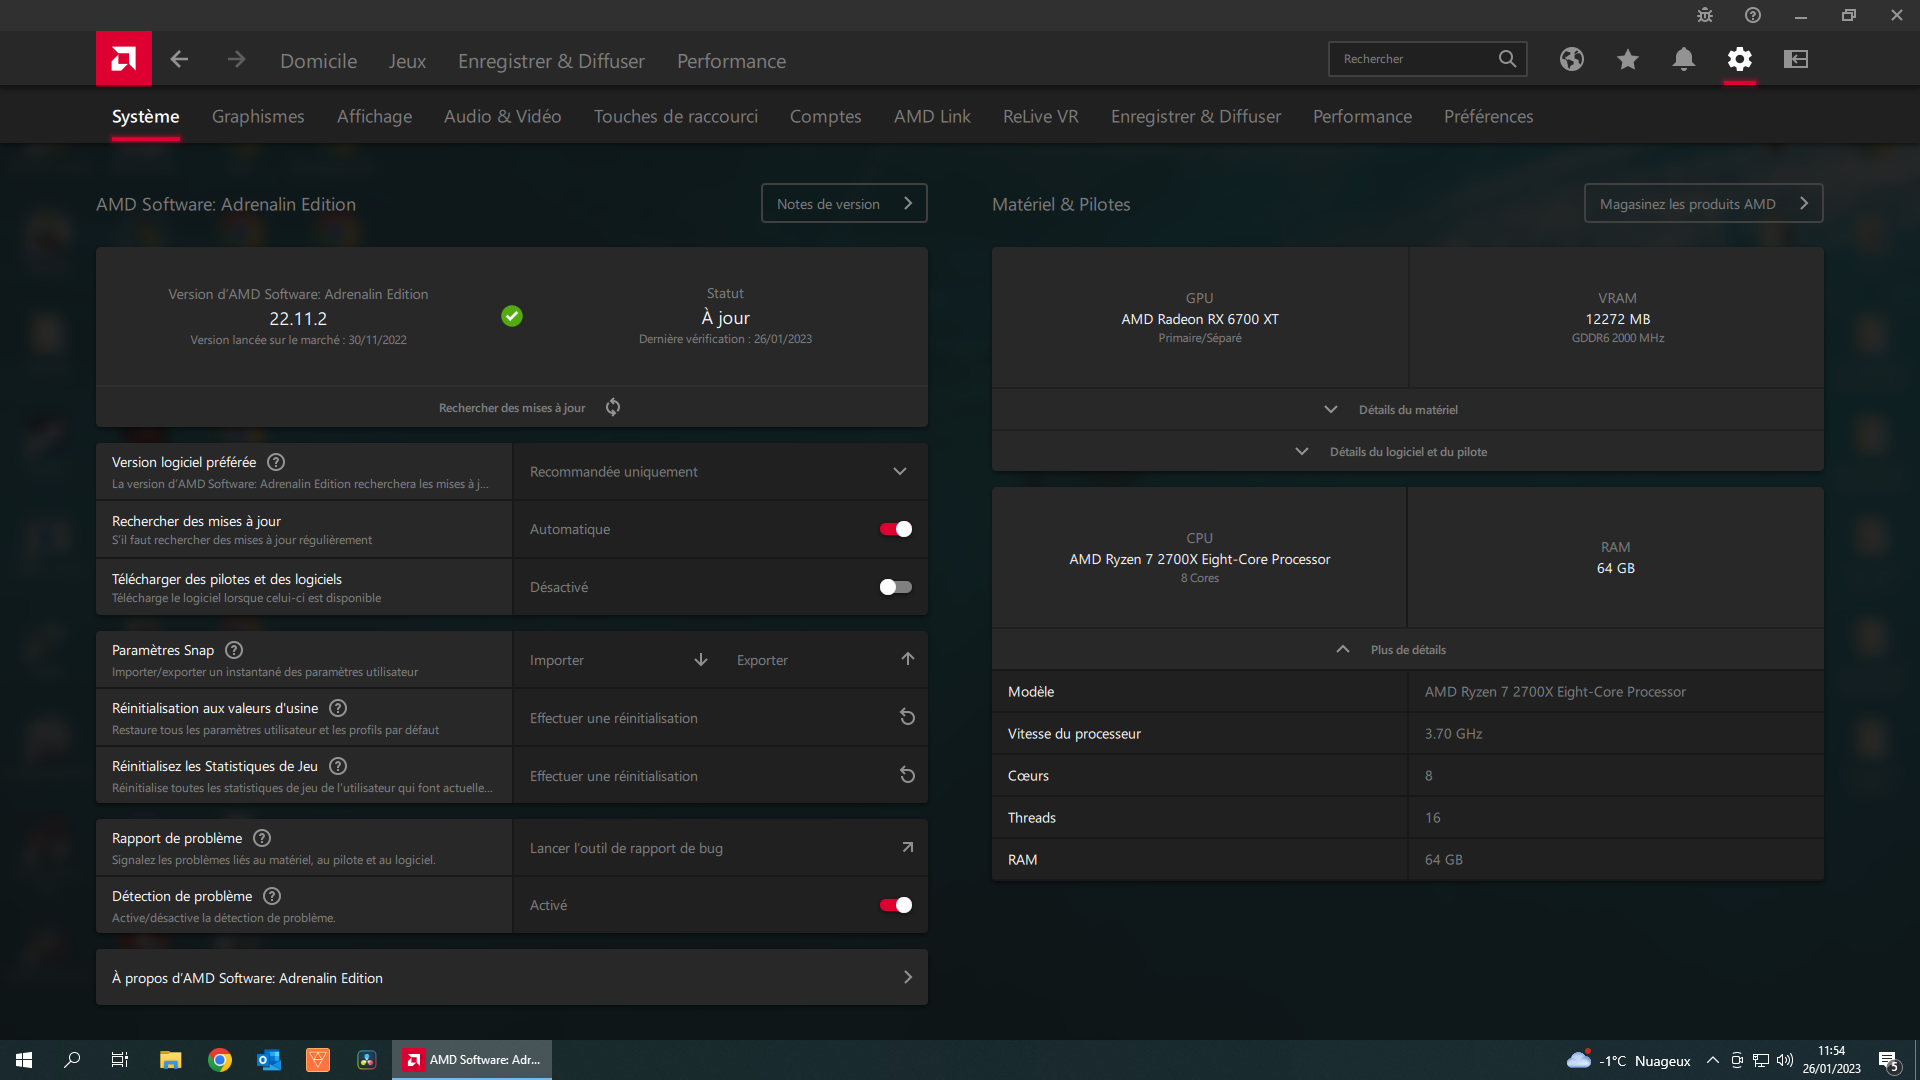Expand Détails du matériel section

click(1408, 409)
